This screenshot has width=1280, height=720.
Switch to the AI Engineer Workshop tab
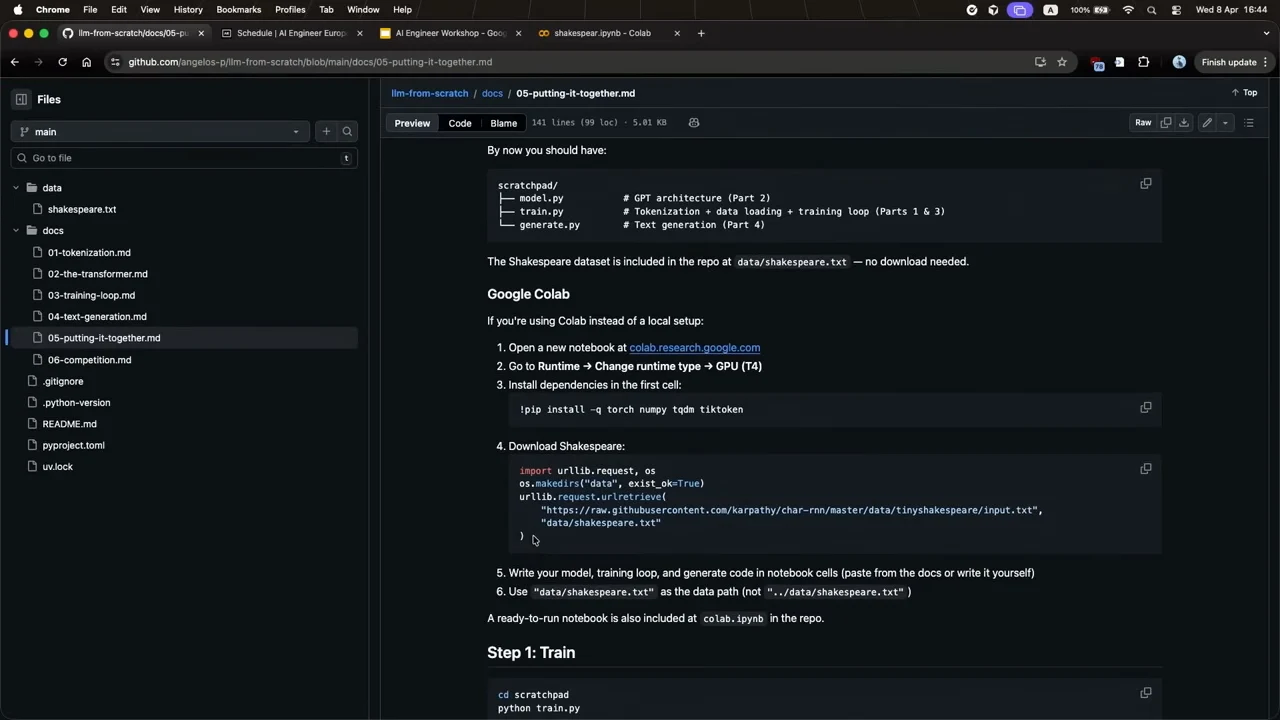coord(450,33)
